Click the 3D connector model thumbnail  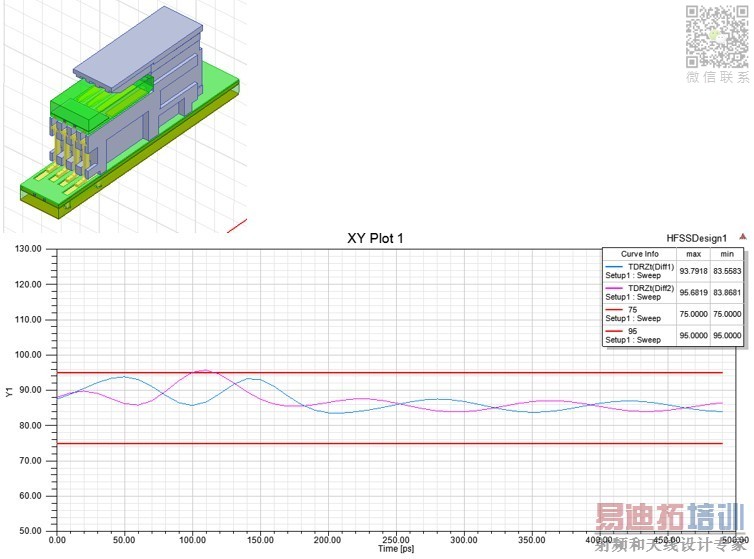[x=130, y=113]
